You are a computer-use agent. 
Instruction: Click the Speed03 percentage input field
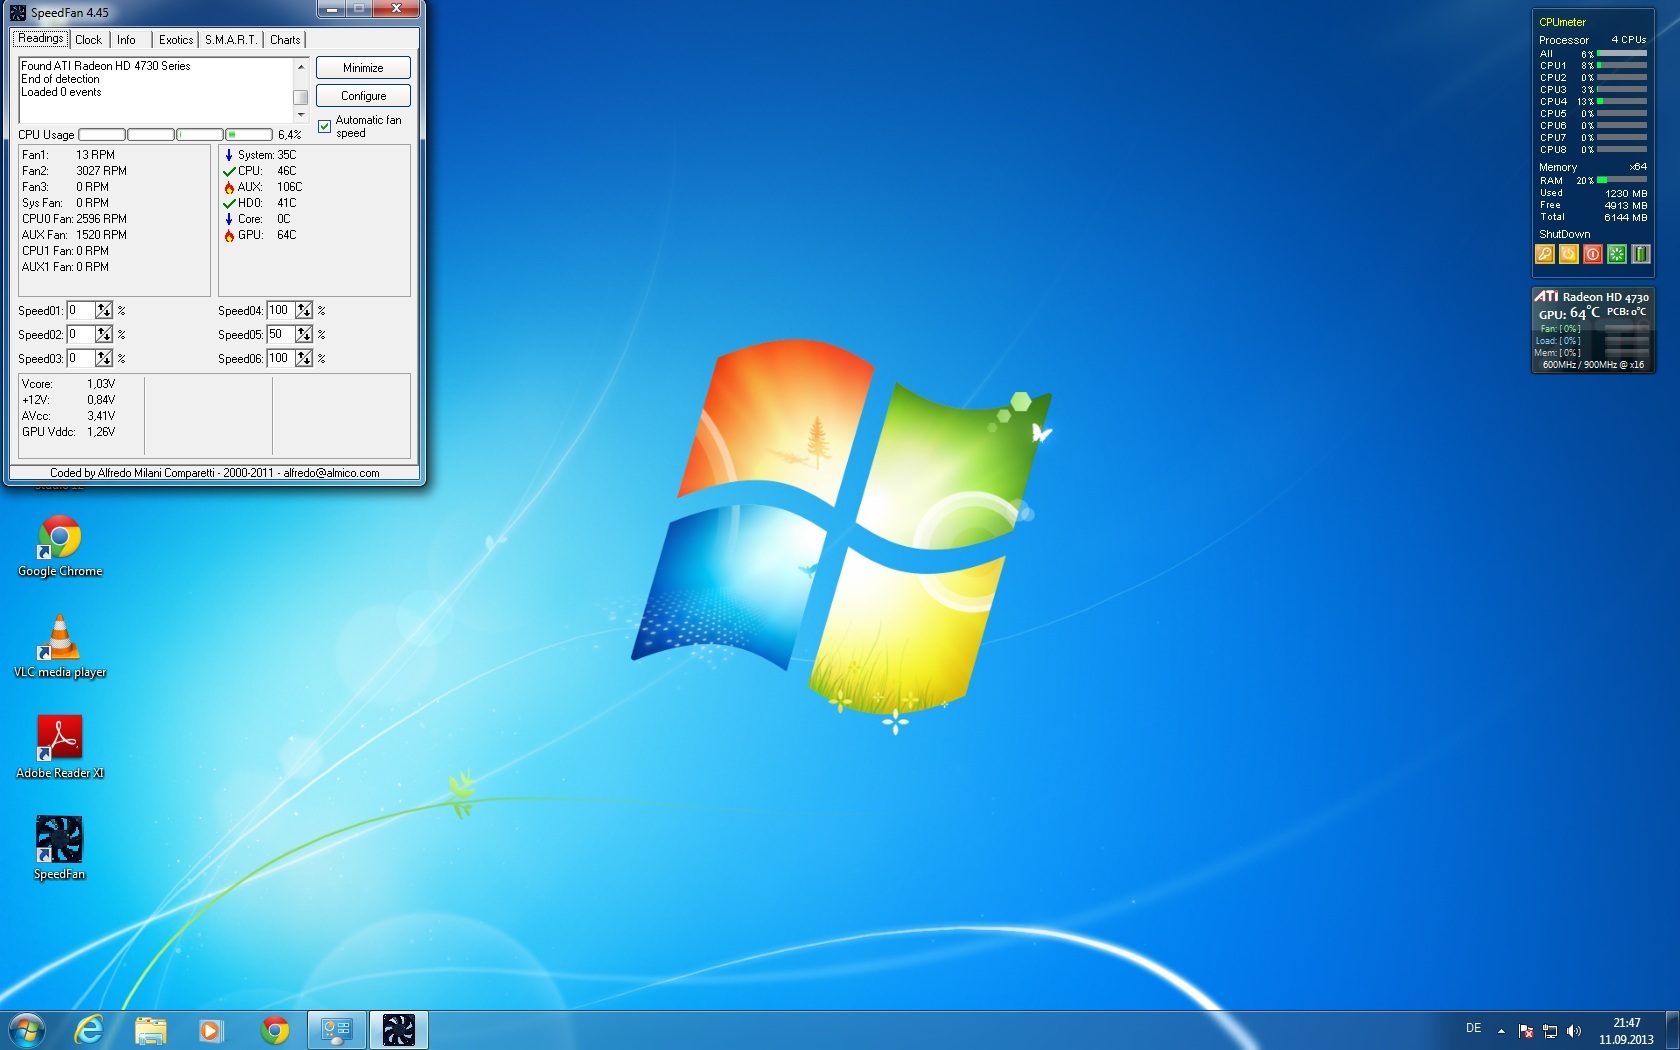[x=81, y=358]
